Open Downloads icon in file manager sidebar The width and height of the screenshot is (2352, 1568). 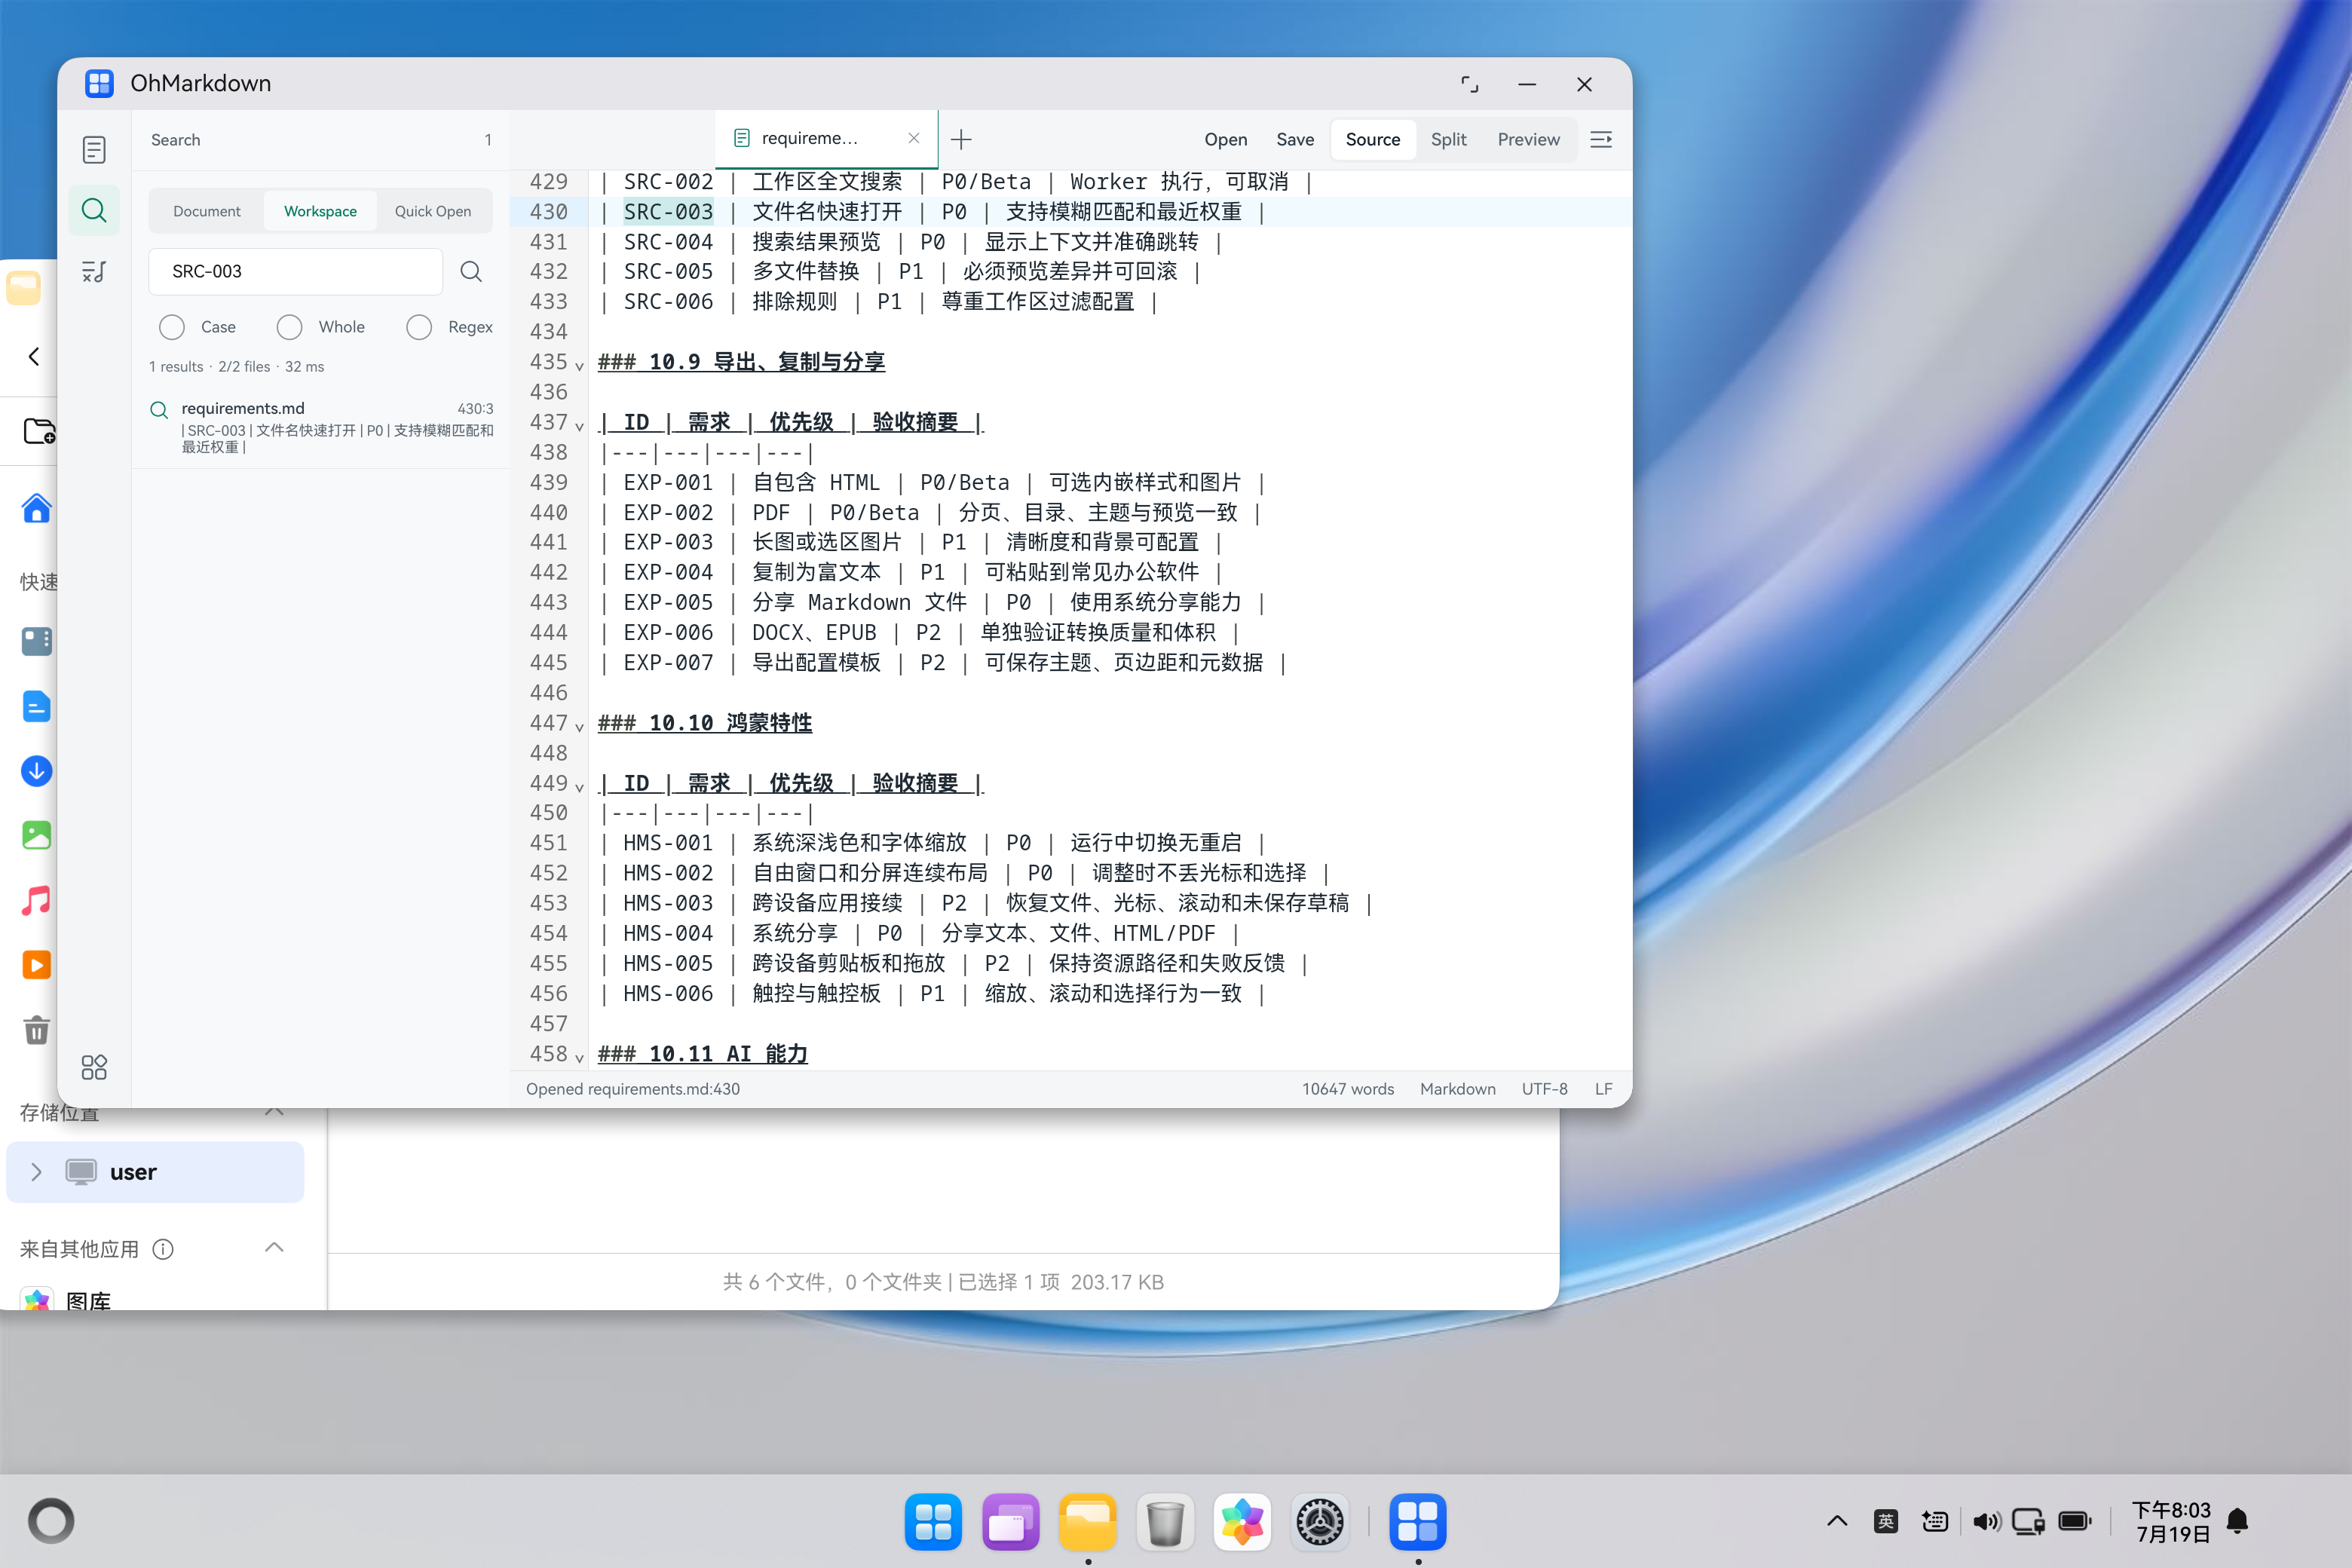(36, 771)
